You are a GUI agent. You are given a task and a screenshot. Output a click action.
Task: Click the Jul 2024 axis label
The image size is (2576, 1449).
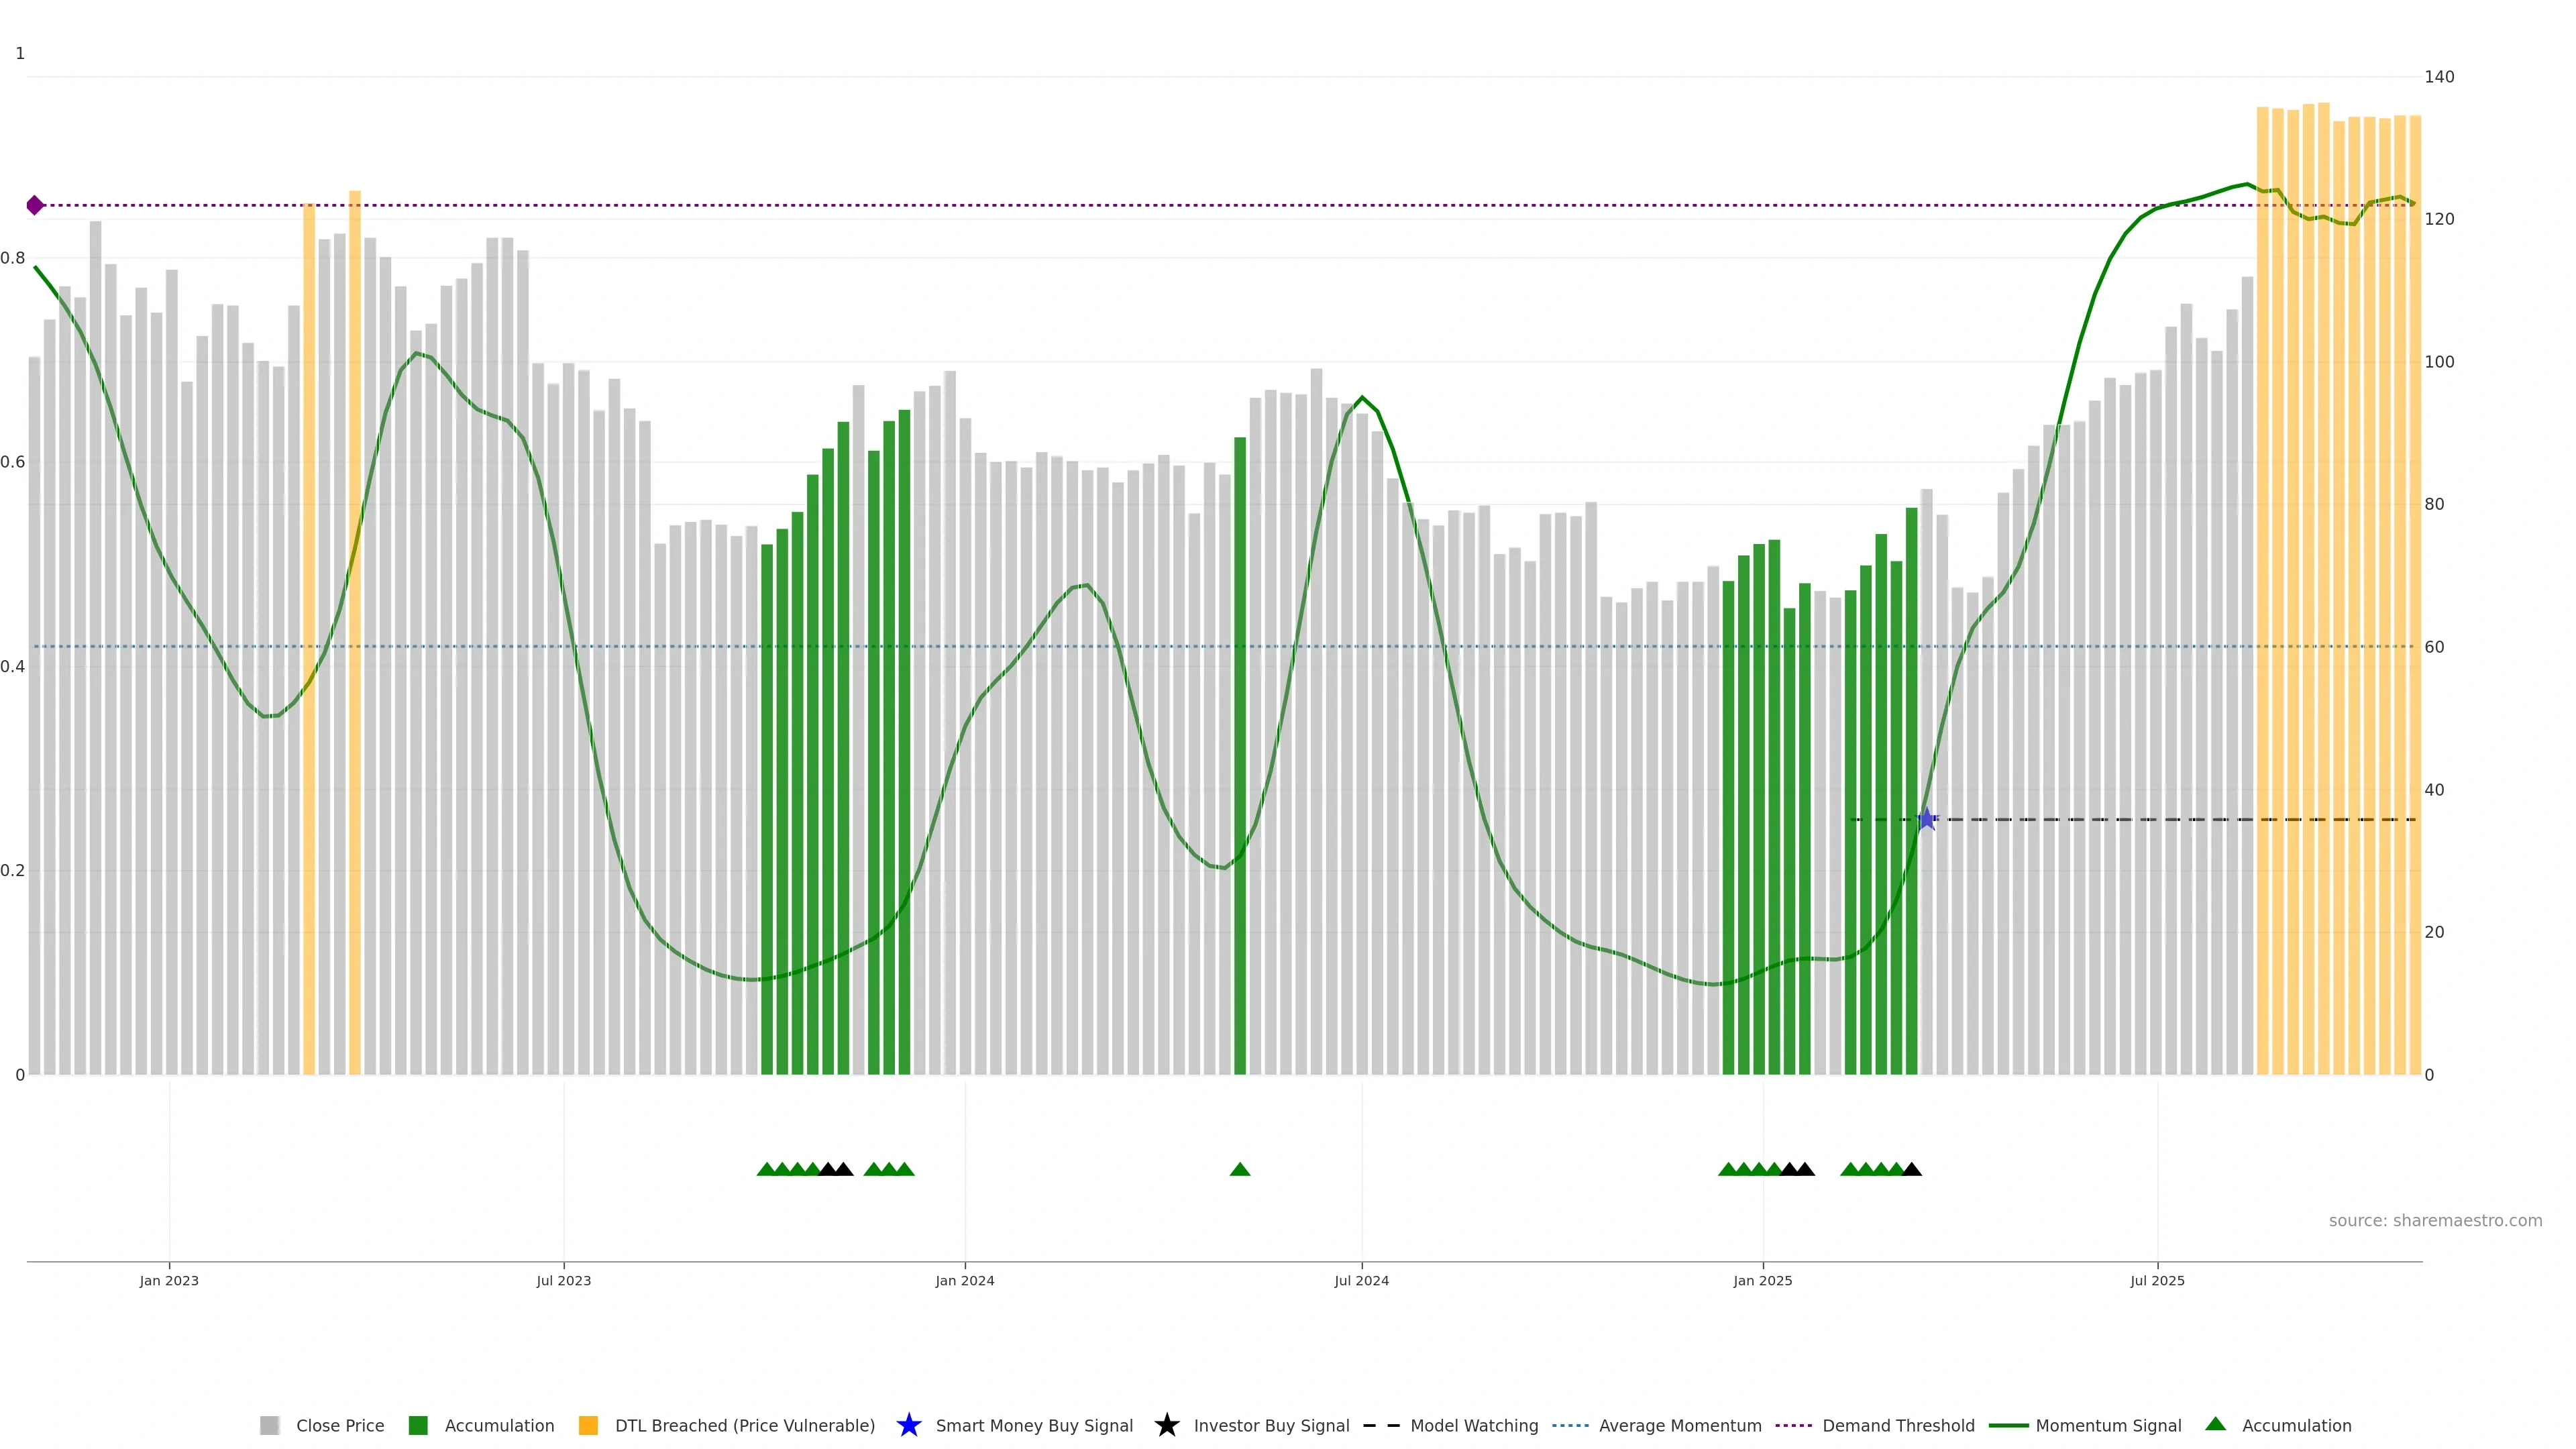pyautogui.click(x=1361, y=1280)
